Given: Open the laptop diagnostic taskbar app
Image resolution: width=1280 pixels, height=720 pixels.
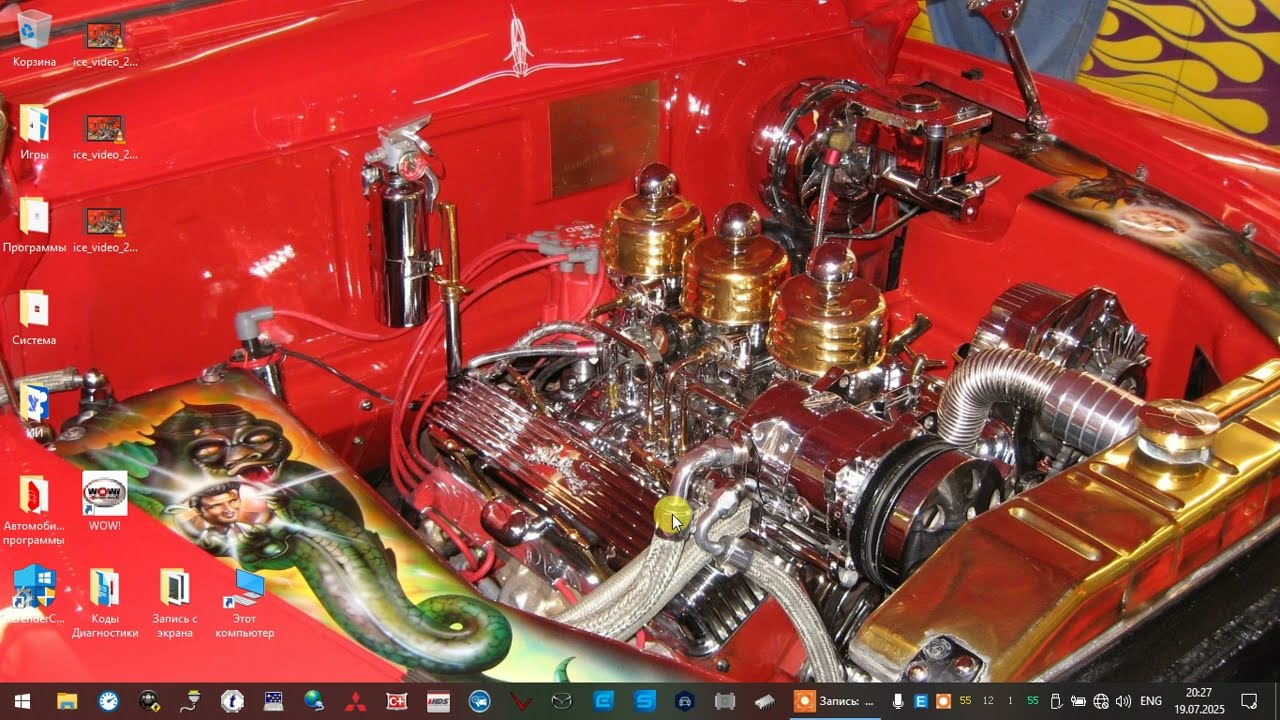Looking at the screenshot, I should (273, 701).
